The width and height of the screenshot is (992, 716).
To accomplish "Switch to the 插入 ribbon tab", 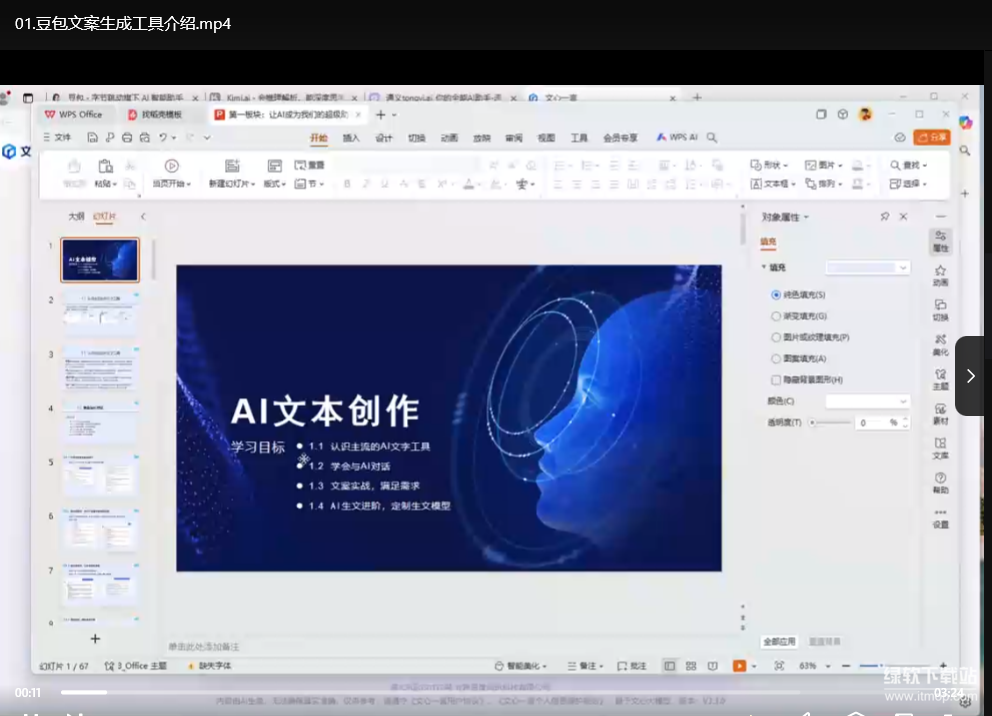I will click(x=351, y=138).
